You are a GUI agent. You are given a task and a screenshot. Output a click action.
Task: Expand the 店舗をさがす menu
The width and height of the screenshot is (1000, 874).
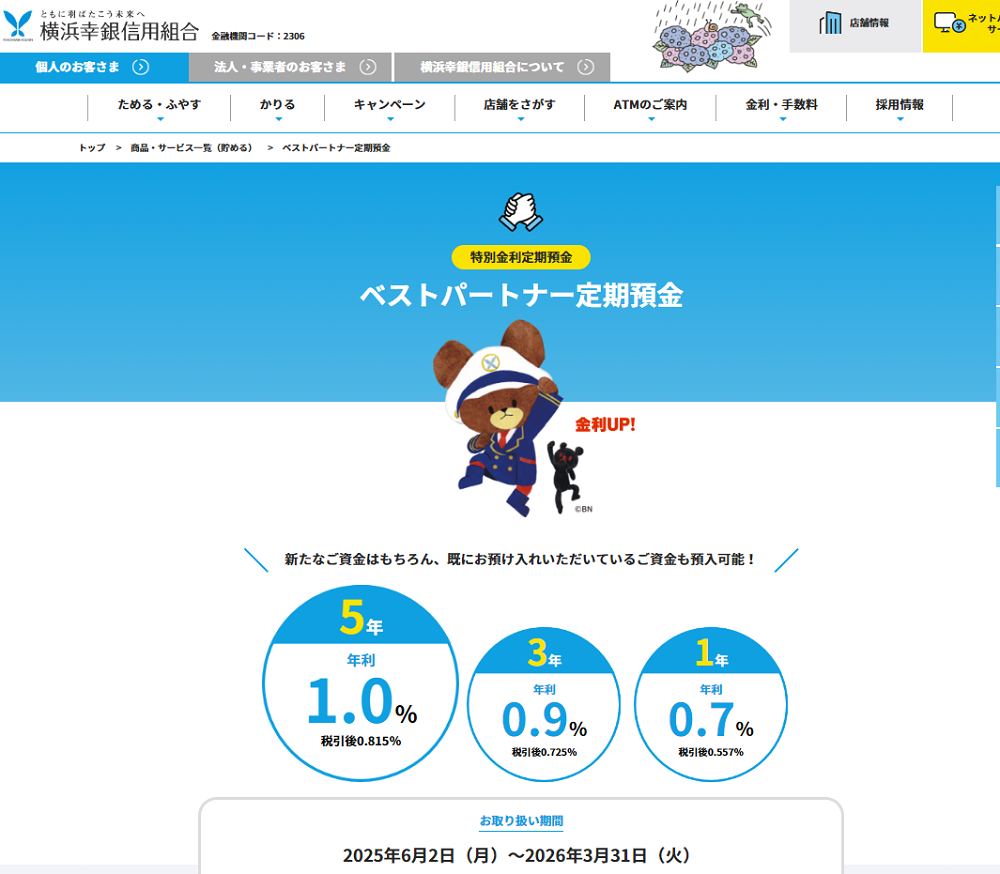tap(520, 107)
